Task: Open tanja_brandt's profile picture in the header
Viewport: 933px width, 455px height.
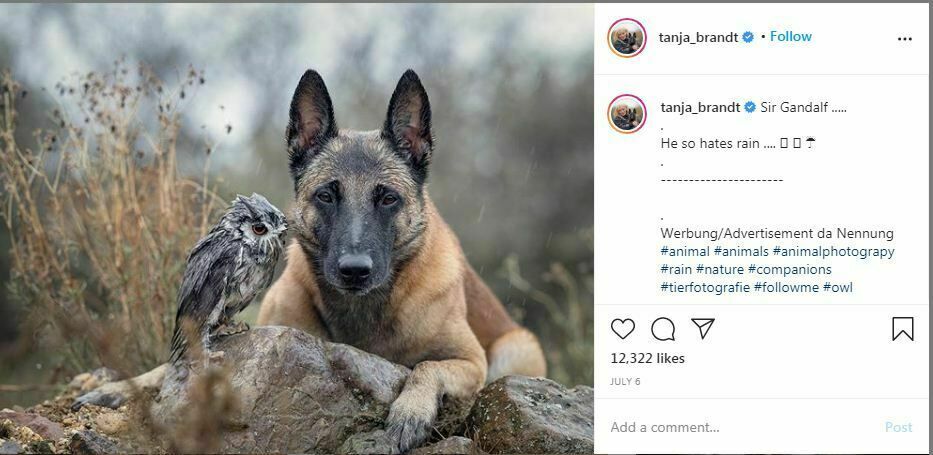Action: pos(627,38)
